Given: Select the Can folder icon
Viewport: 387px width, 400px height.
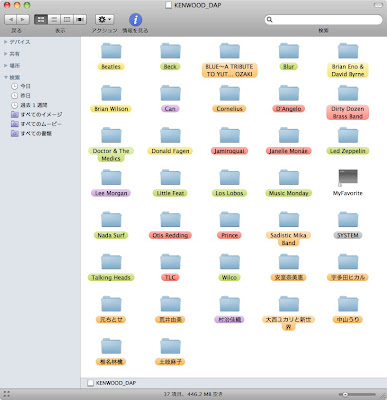Looking at the screenshot, I should 170,93.
